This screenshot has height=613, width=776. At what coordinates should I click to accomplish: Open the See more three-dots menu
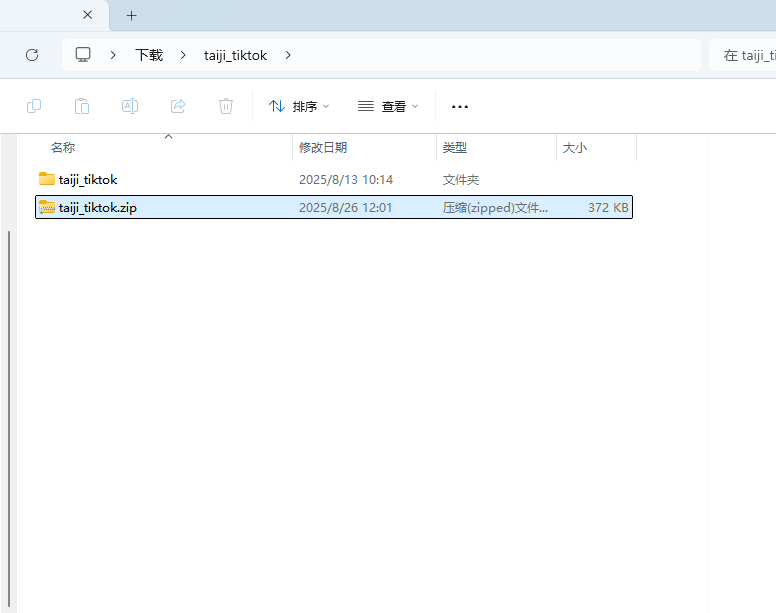click(460, 106)
